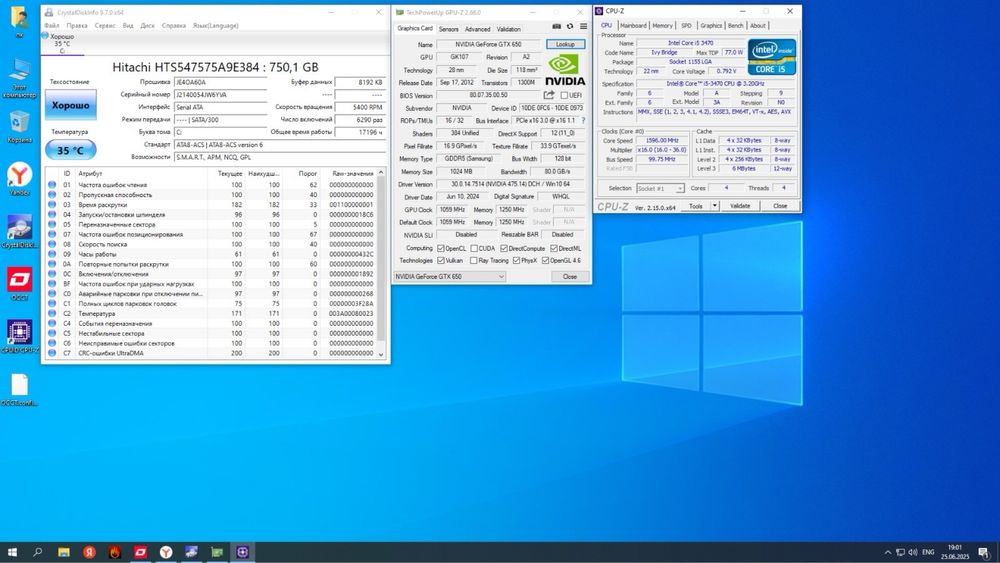Click the blue Хорошо health status button
Image resolution: width=1000 pixels, height=563 pixels.
[71, 105]
